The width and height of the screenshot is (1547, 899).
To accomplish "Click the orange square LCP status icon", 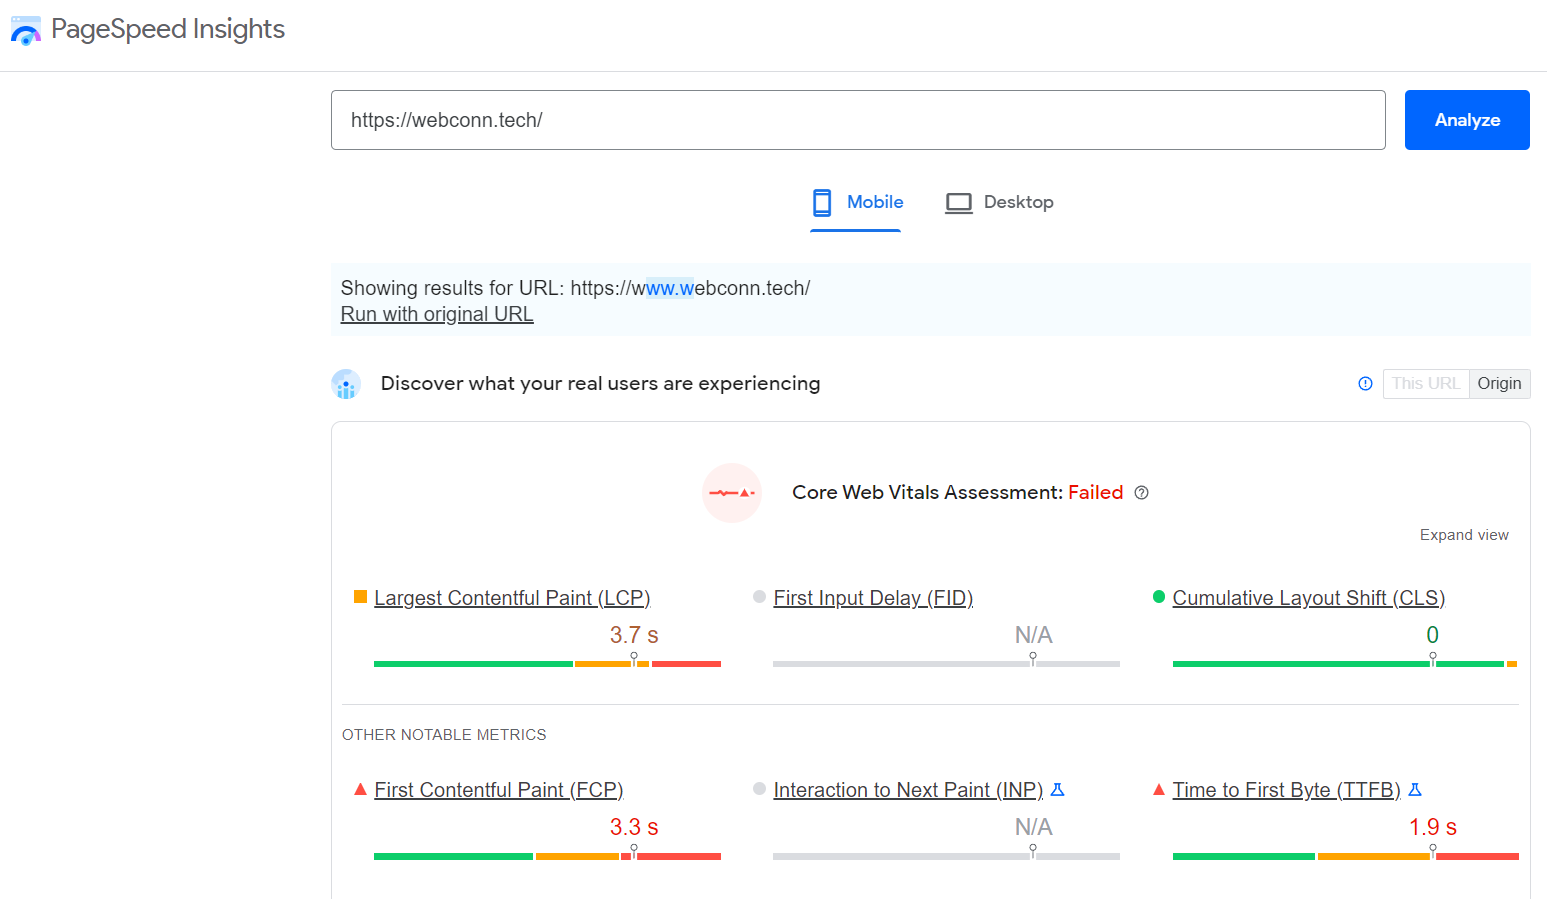I will [x=360, y=597].
